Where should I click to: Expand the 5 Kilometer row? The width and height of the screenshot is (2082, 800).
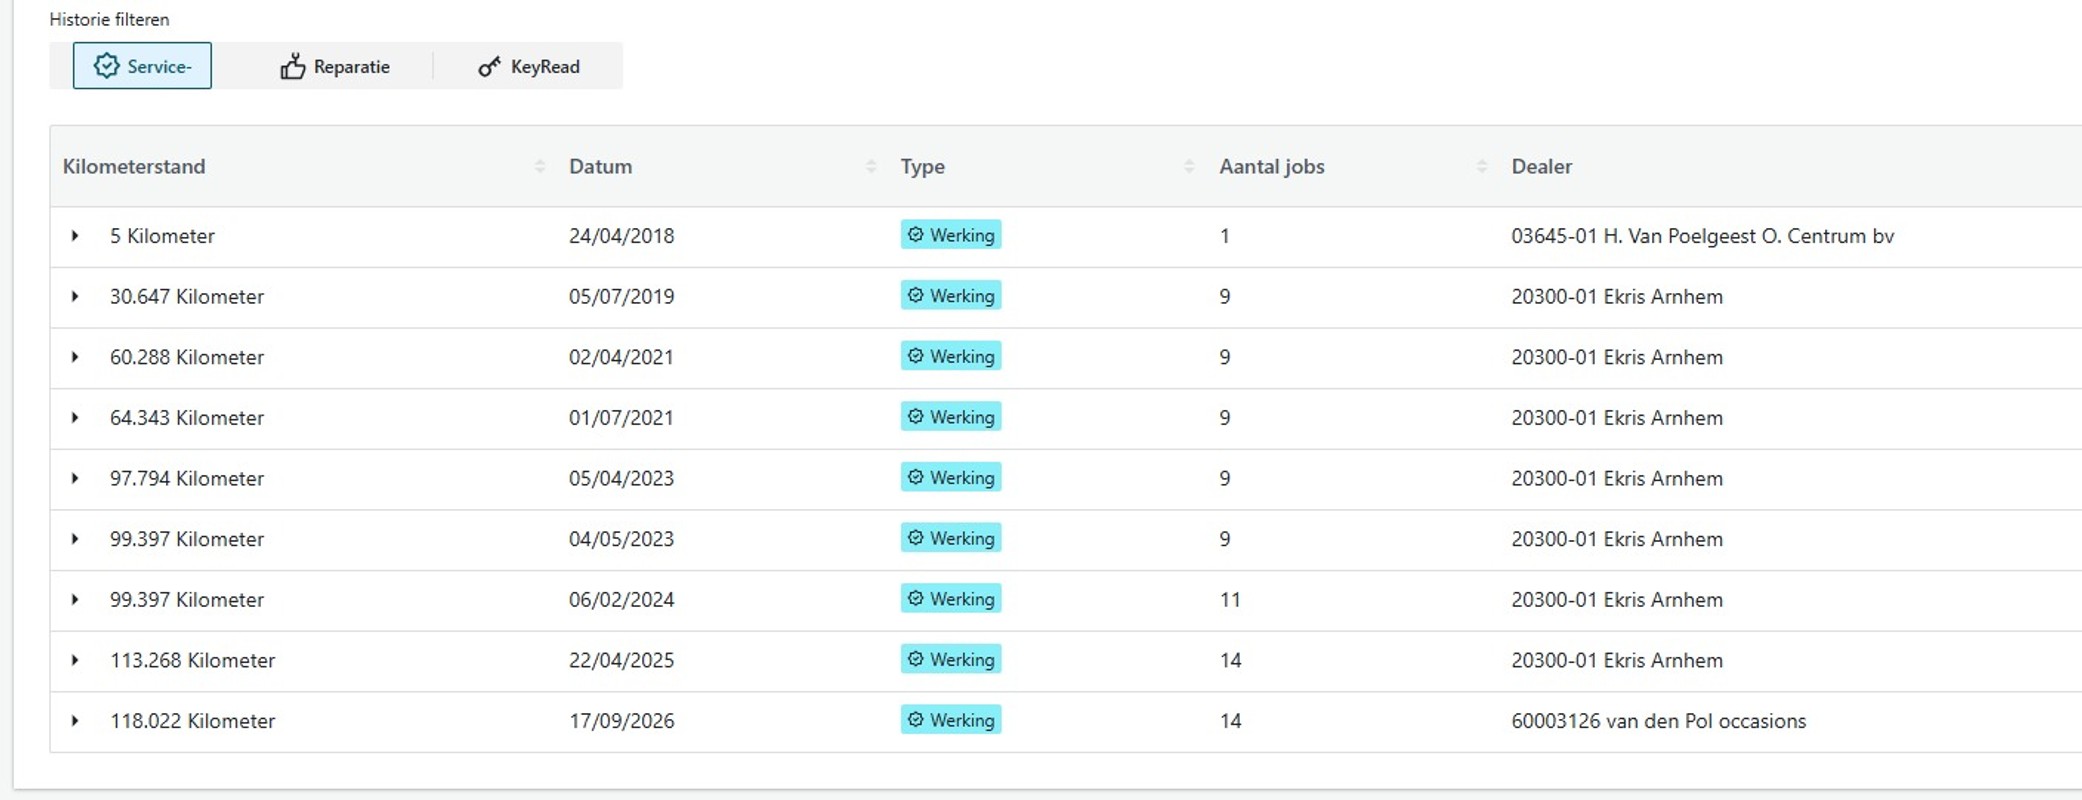pyautogui.click(x=75, y=236)
